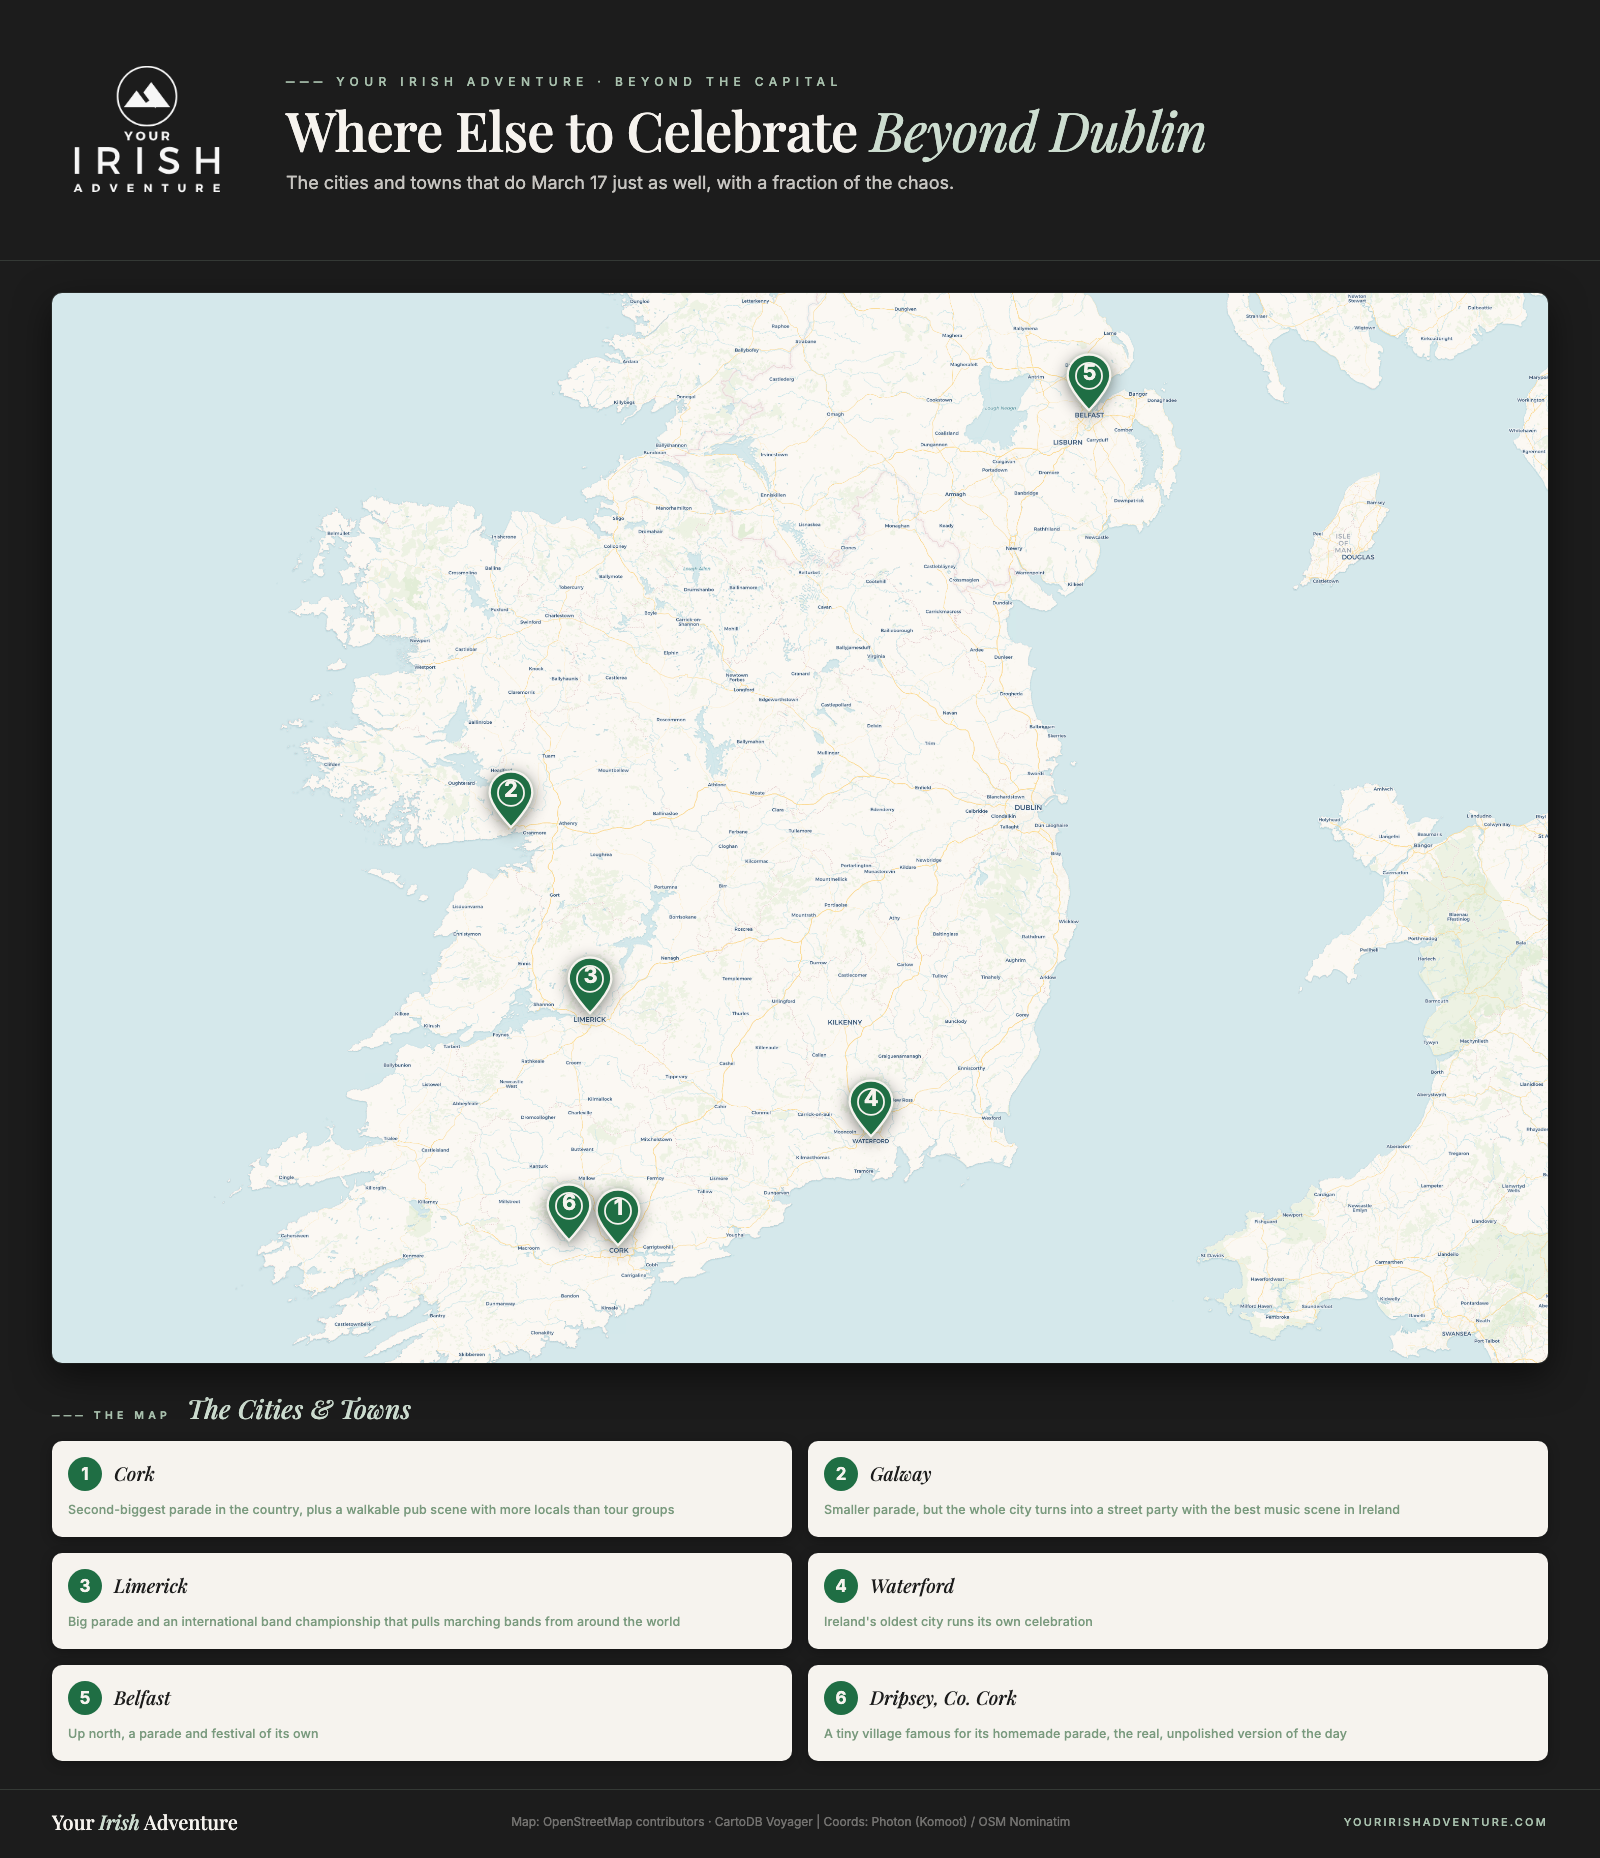Select map pin number 2 at Galway
This screenshot has height=1858, width=1600.
511,798
